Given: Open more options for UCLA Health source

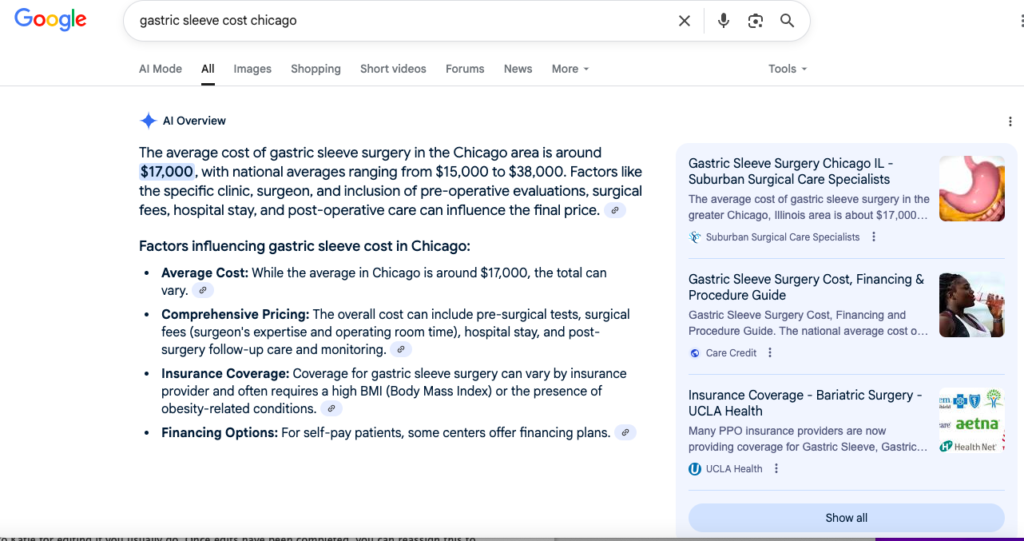Looking at the screenshot, I should (776, 468).
